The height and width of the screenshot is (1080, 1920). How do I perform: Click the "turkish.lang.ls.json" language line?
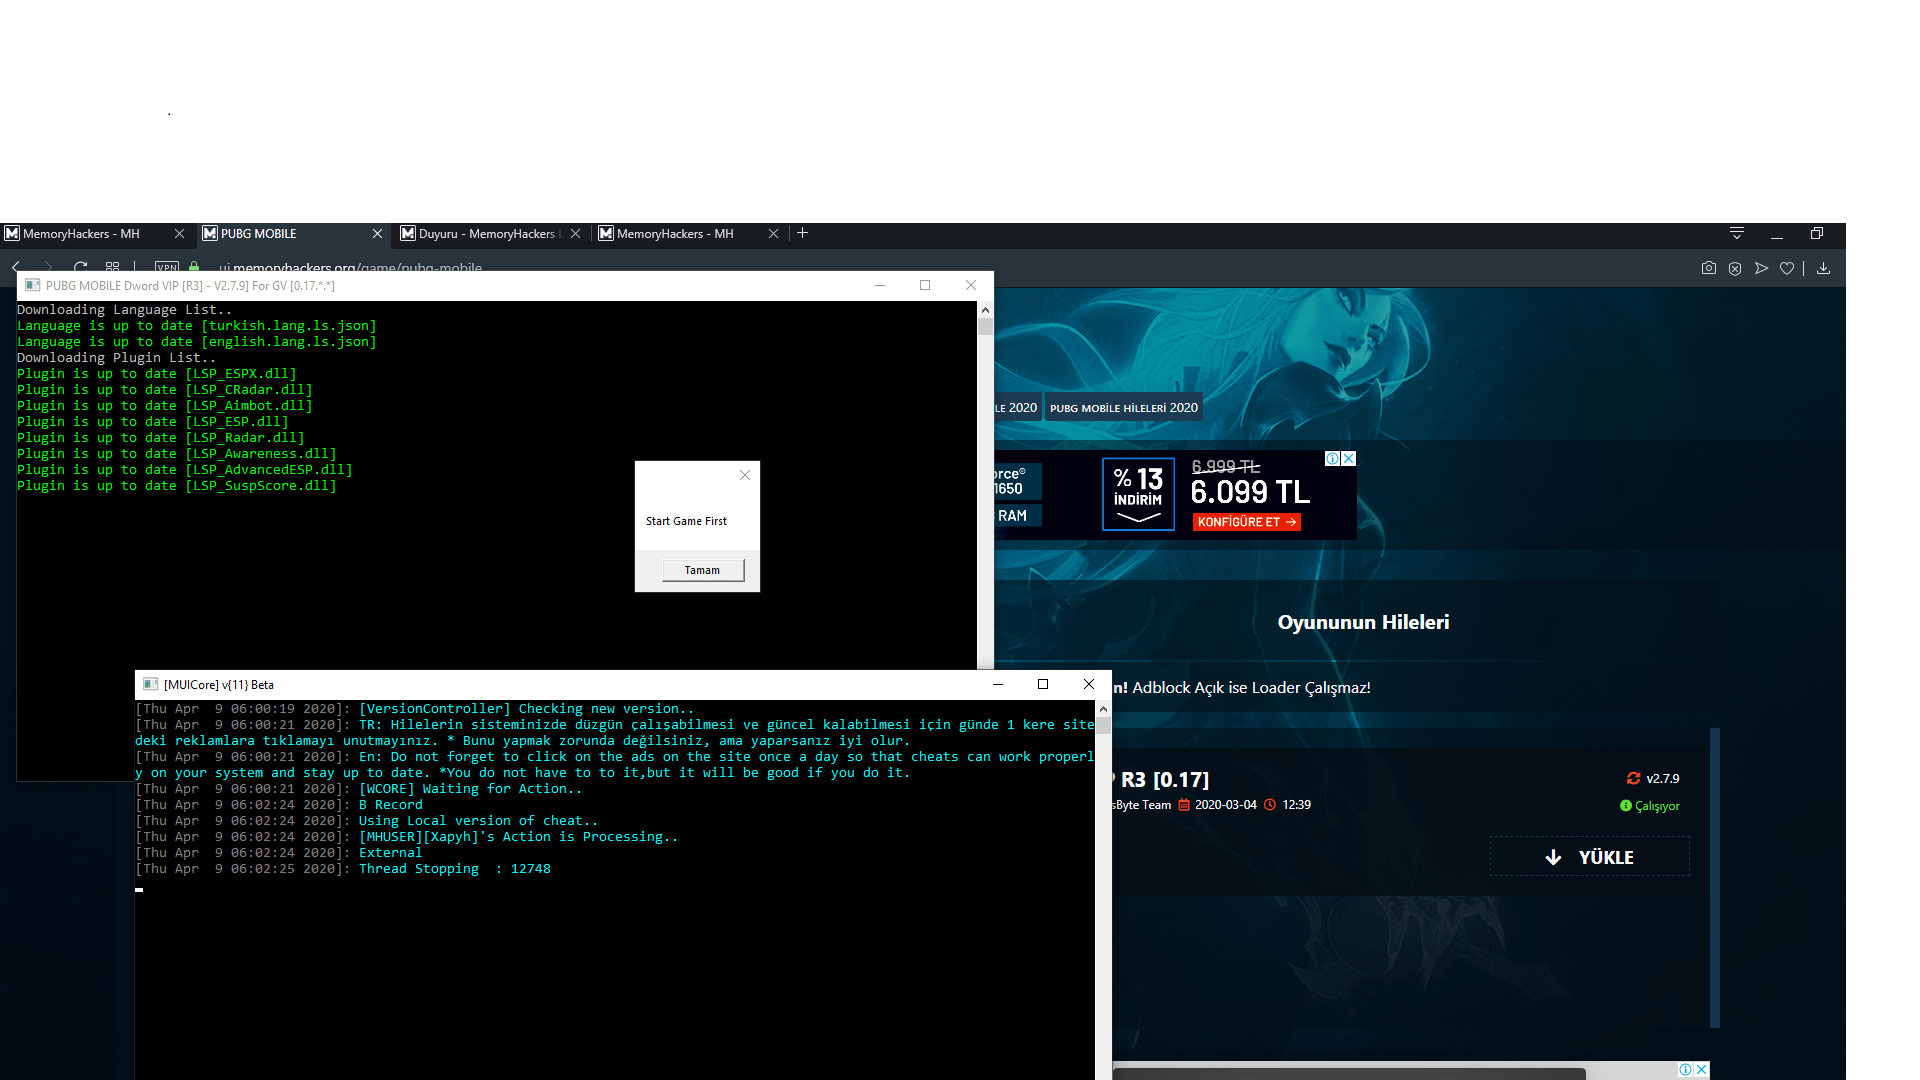197,326
